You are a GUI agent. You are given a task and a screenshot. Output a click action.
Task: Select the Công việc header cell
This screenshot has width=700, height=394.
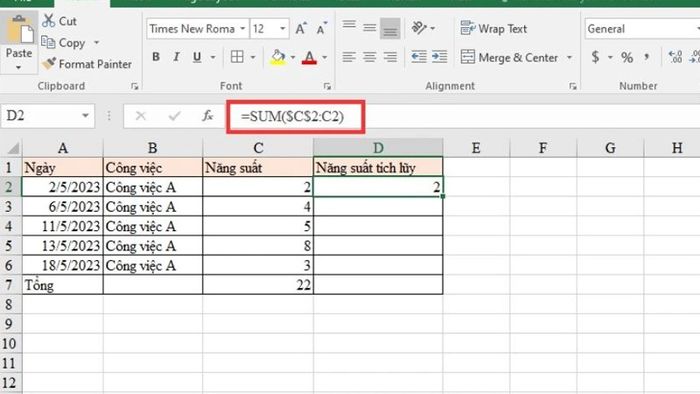153,168
